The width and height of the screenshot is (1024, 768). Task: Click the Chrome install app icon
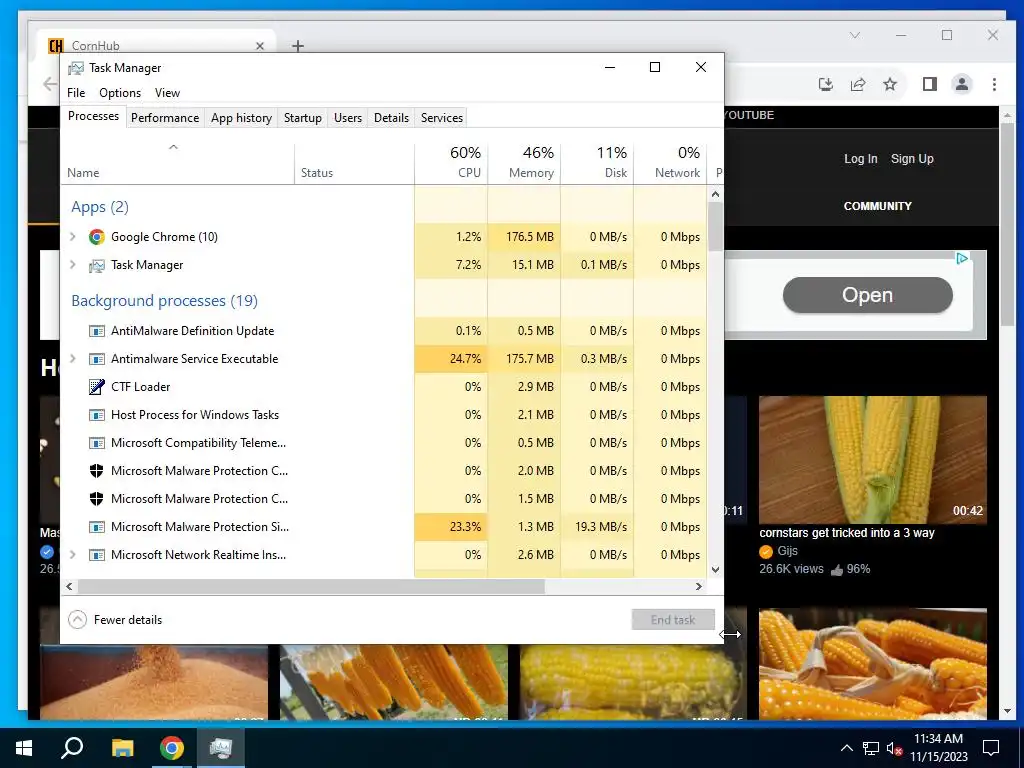click(825, 84)
